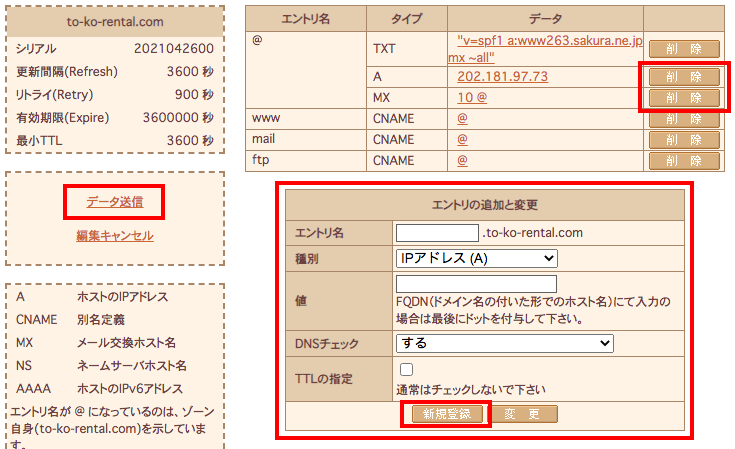Enable the TTLの指定 checkbox
Screen dimensions: 735x449
[x=406, y=370]
